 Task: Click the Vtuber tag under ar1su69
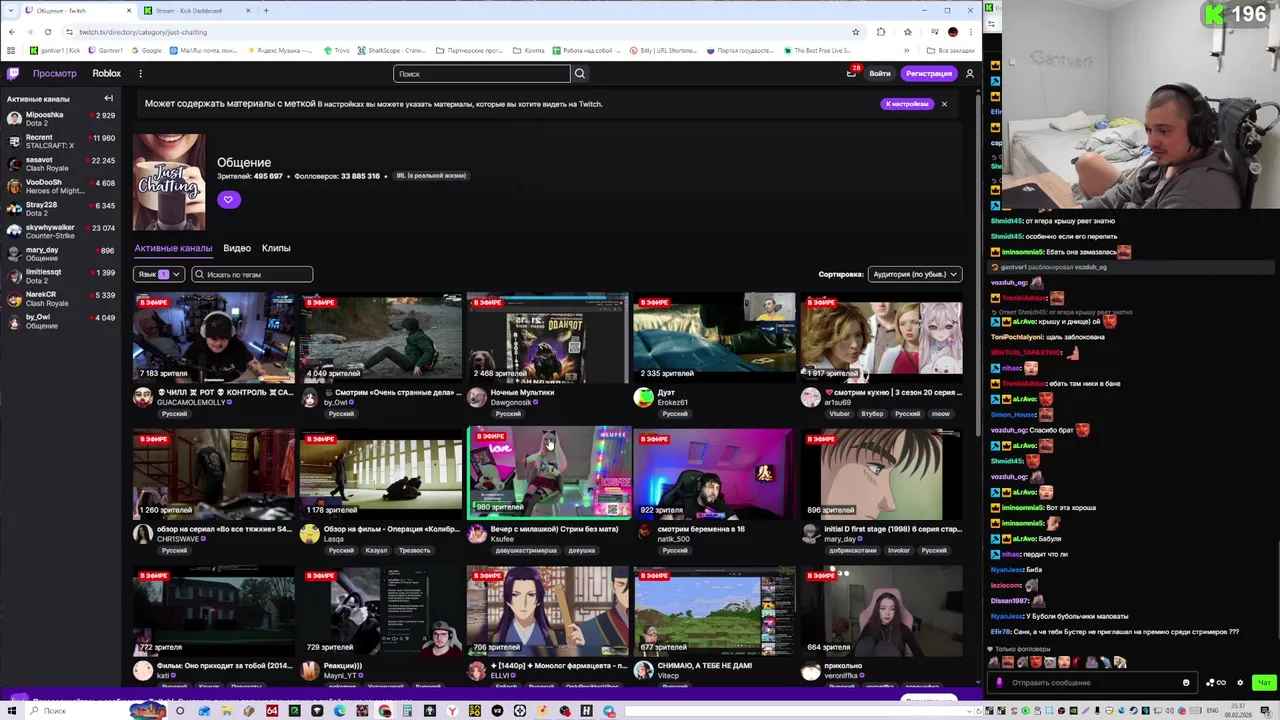tap(839, 414)
